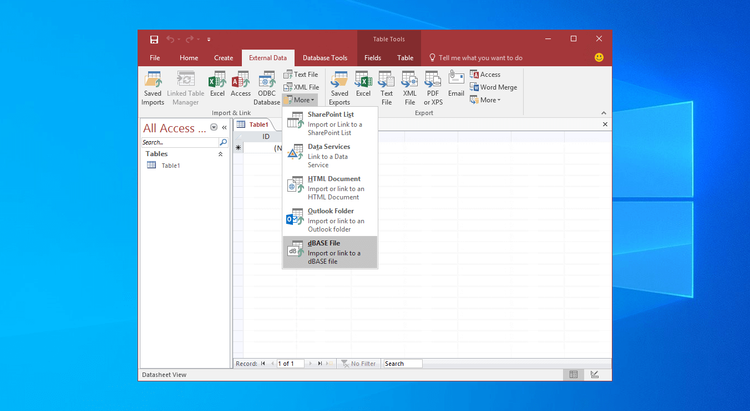This screenshot has width=750, height=411.
Task: Click the Redo arrow
Action: [x=190, y=39]
